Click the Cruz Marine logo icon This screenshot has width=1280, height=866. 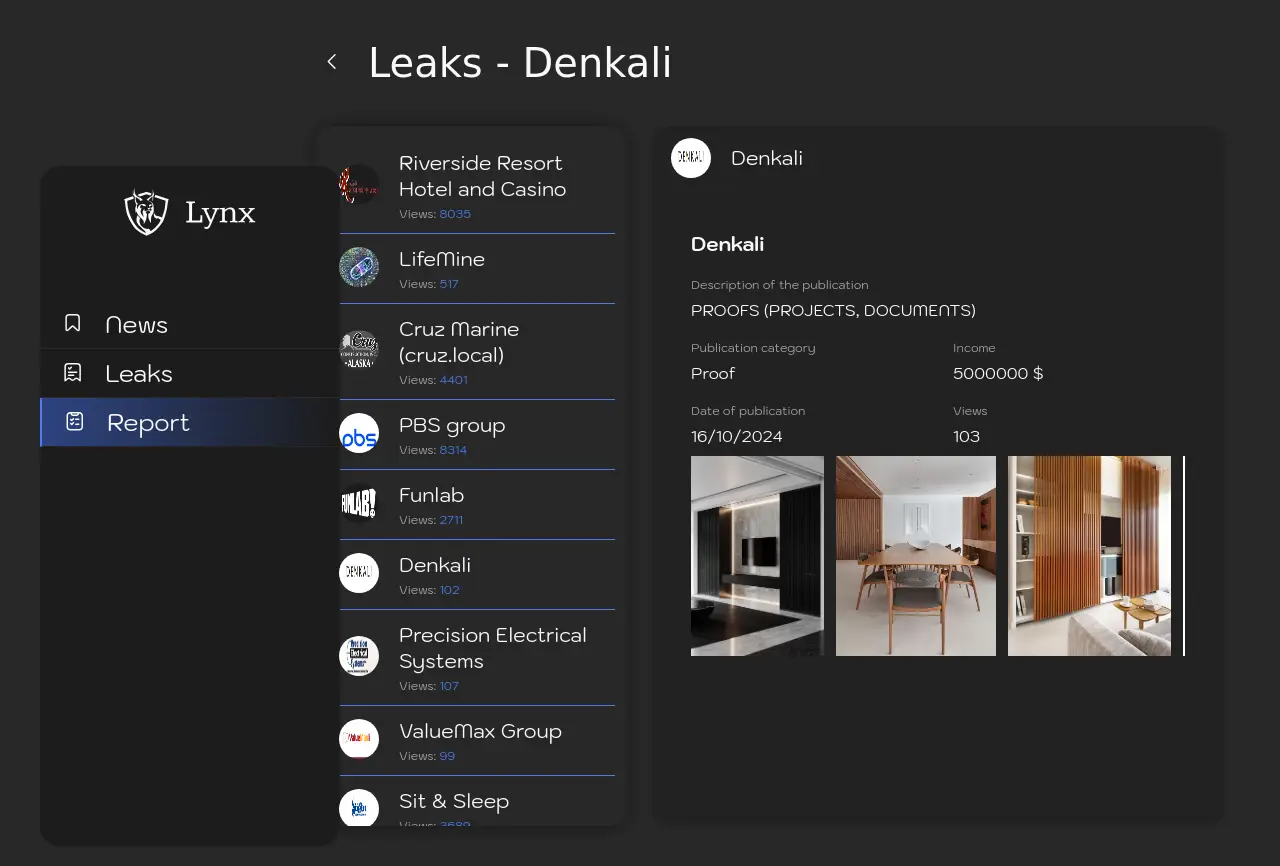(359, 350)
